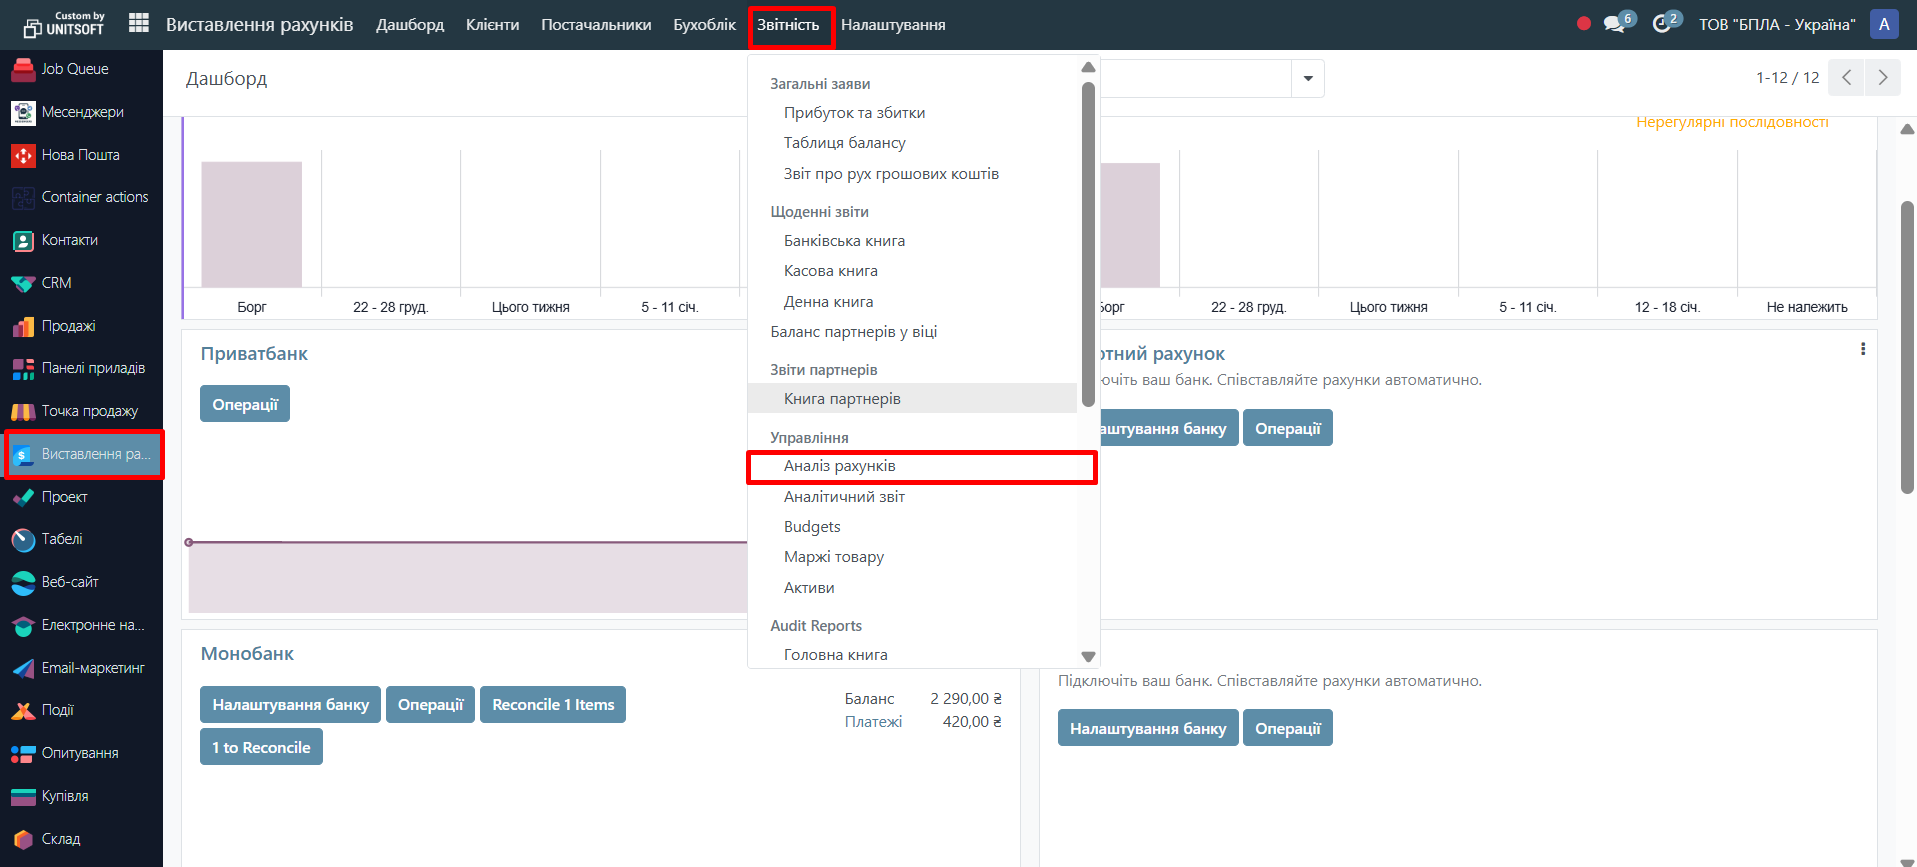Open the user avatar menu
The image size is (1917, 867).
[x=1883, y=24]
